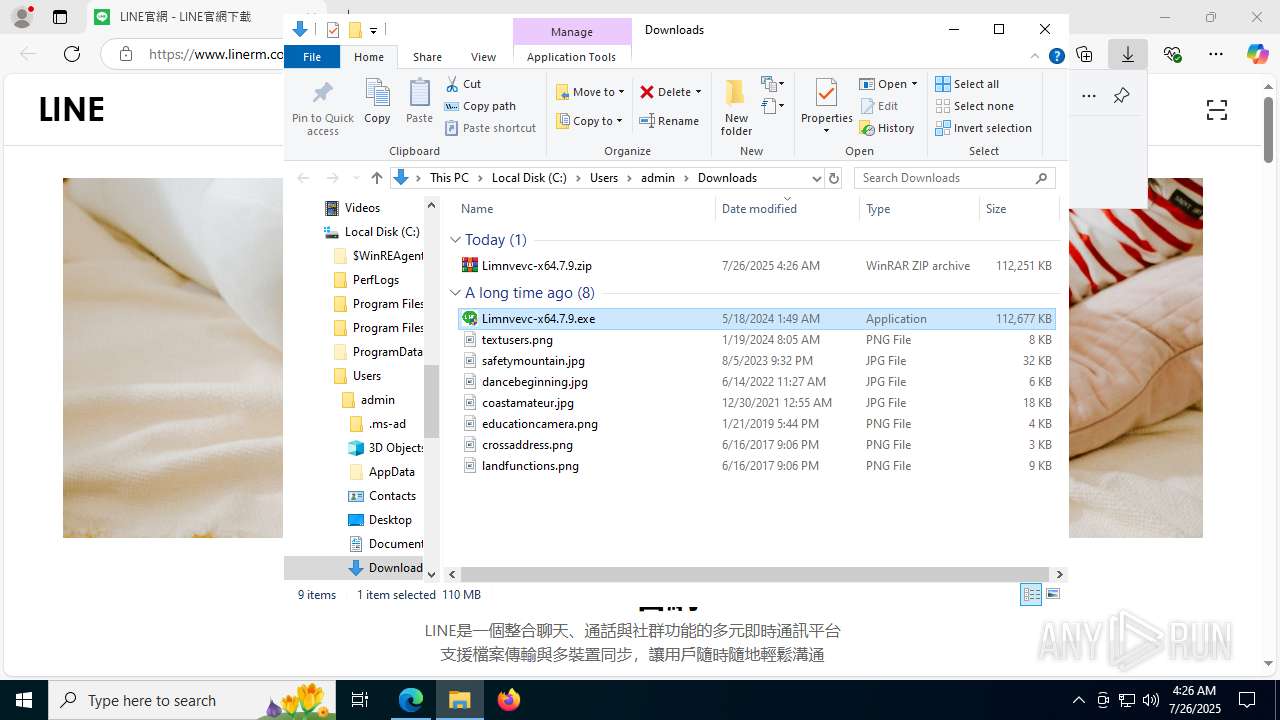Click the Manage contextual tab
The image size is (1280, 720).
click(x=572, y=32)
